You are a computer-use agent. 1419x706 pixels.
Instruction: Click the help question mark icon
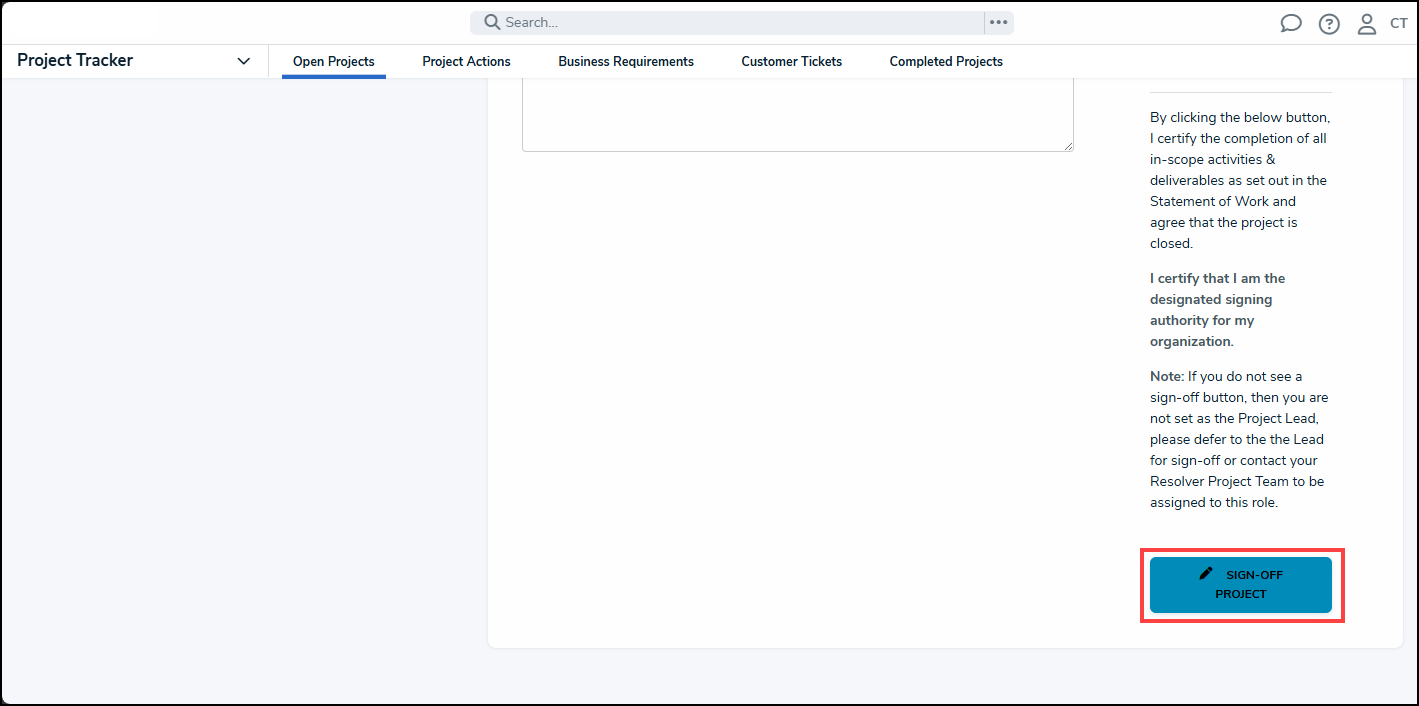click(1328, 22)
